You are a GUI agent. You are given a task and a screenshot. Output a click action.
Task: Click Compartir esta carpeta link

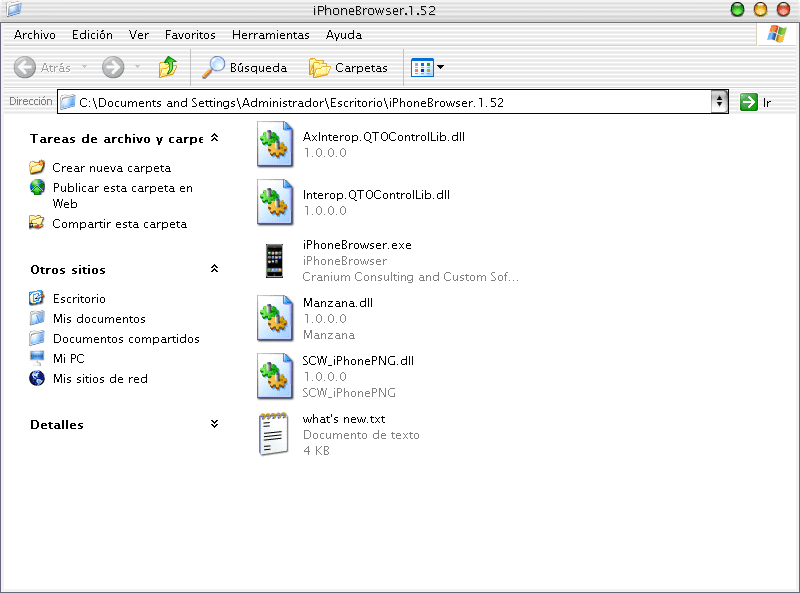pos(119,224)
